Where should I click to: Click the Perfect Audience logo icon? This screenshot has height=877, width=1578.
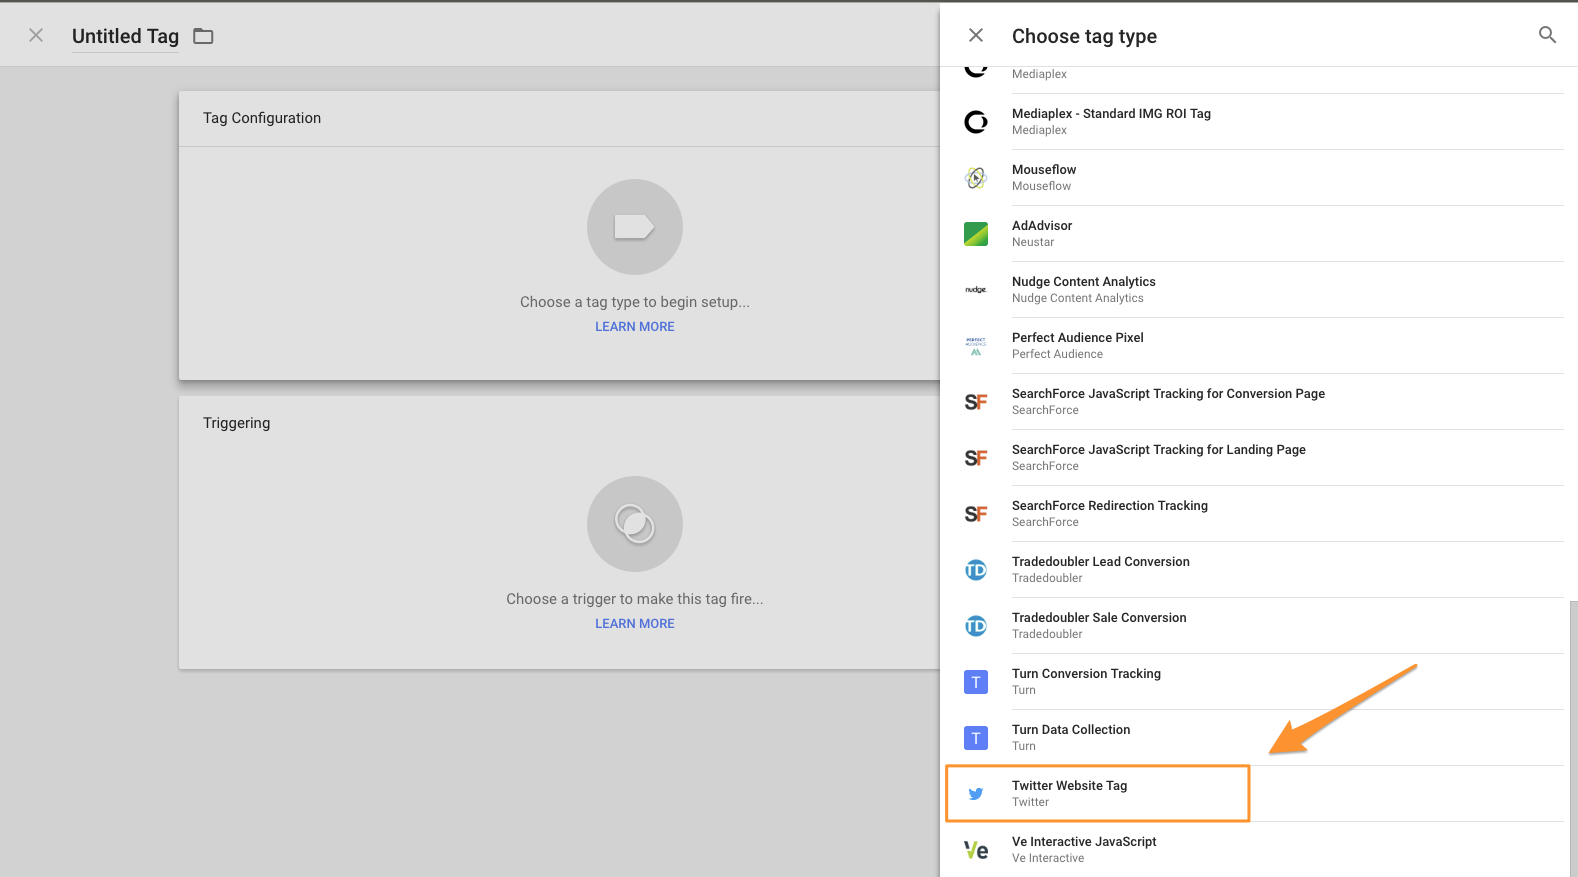click(976, 346)
